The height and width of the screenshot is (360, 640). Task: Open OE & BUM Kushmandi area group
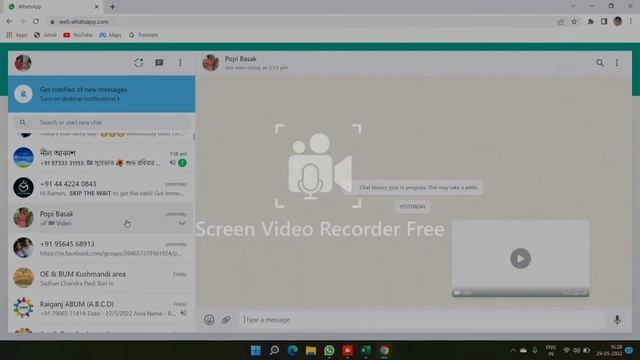(102, 278)
